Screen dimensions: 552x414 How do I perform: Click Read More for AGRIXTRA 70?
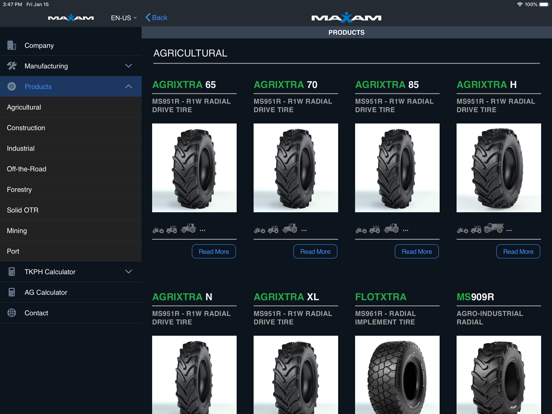coord(315,251)
